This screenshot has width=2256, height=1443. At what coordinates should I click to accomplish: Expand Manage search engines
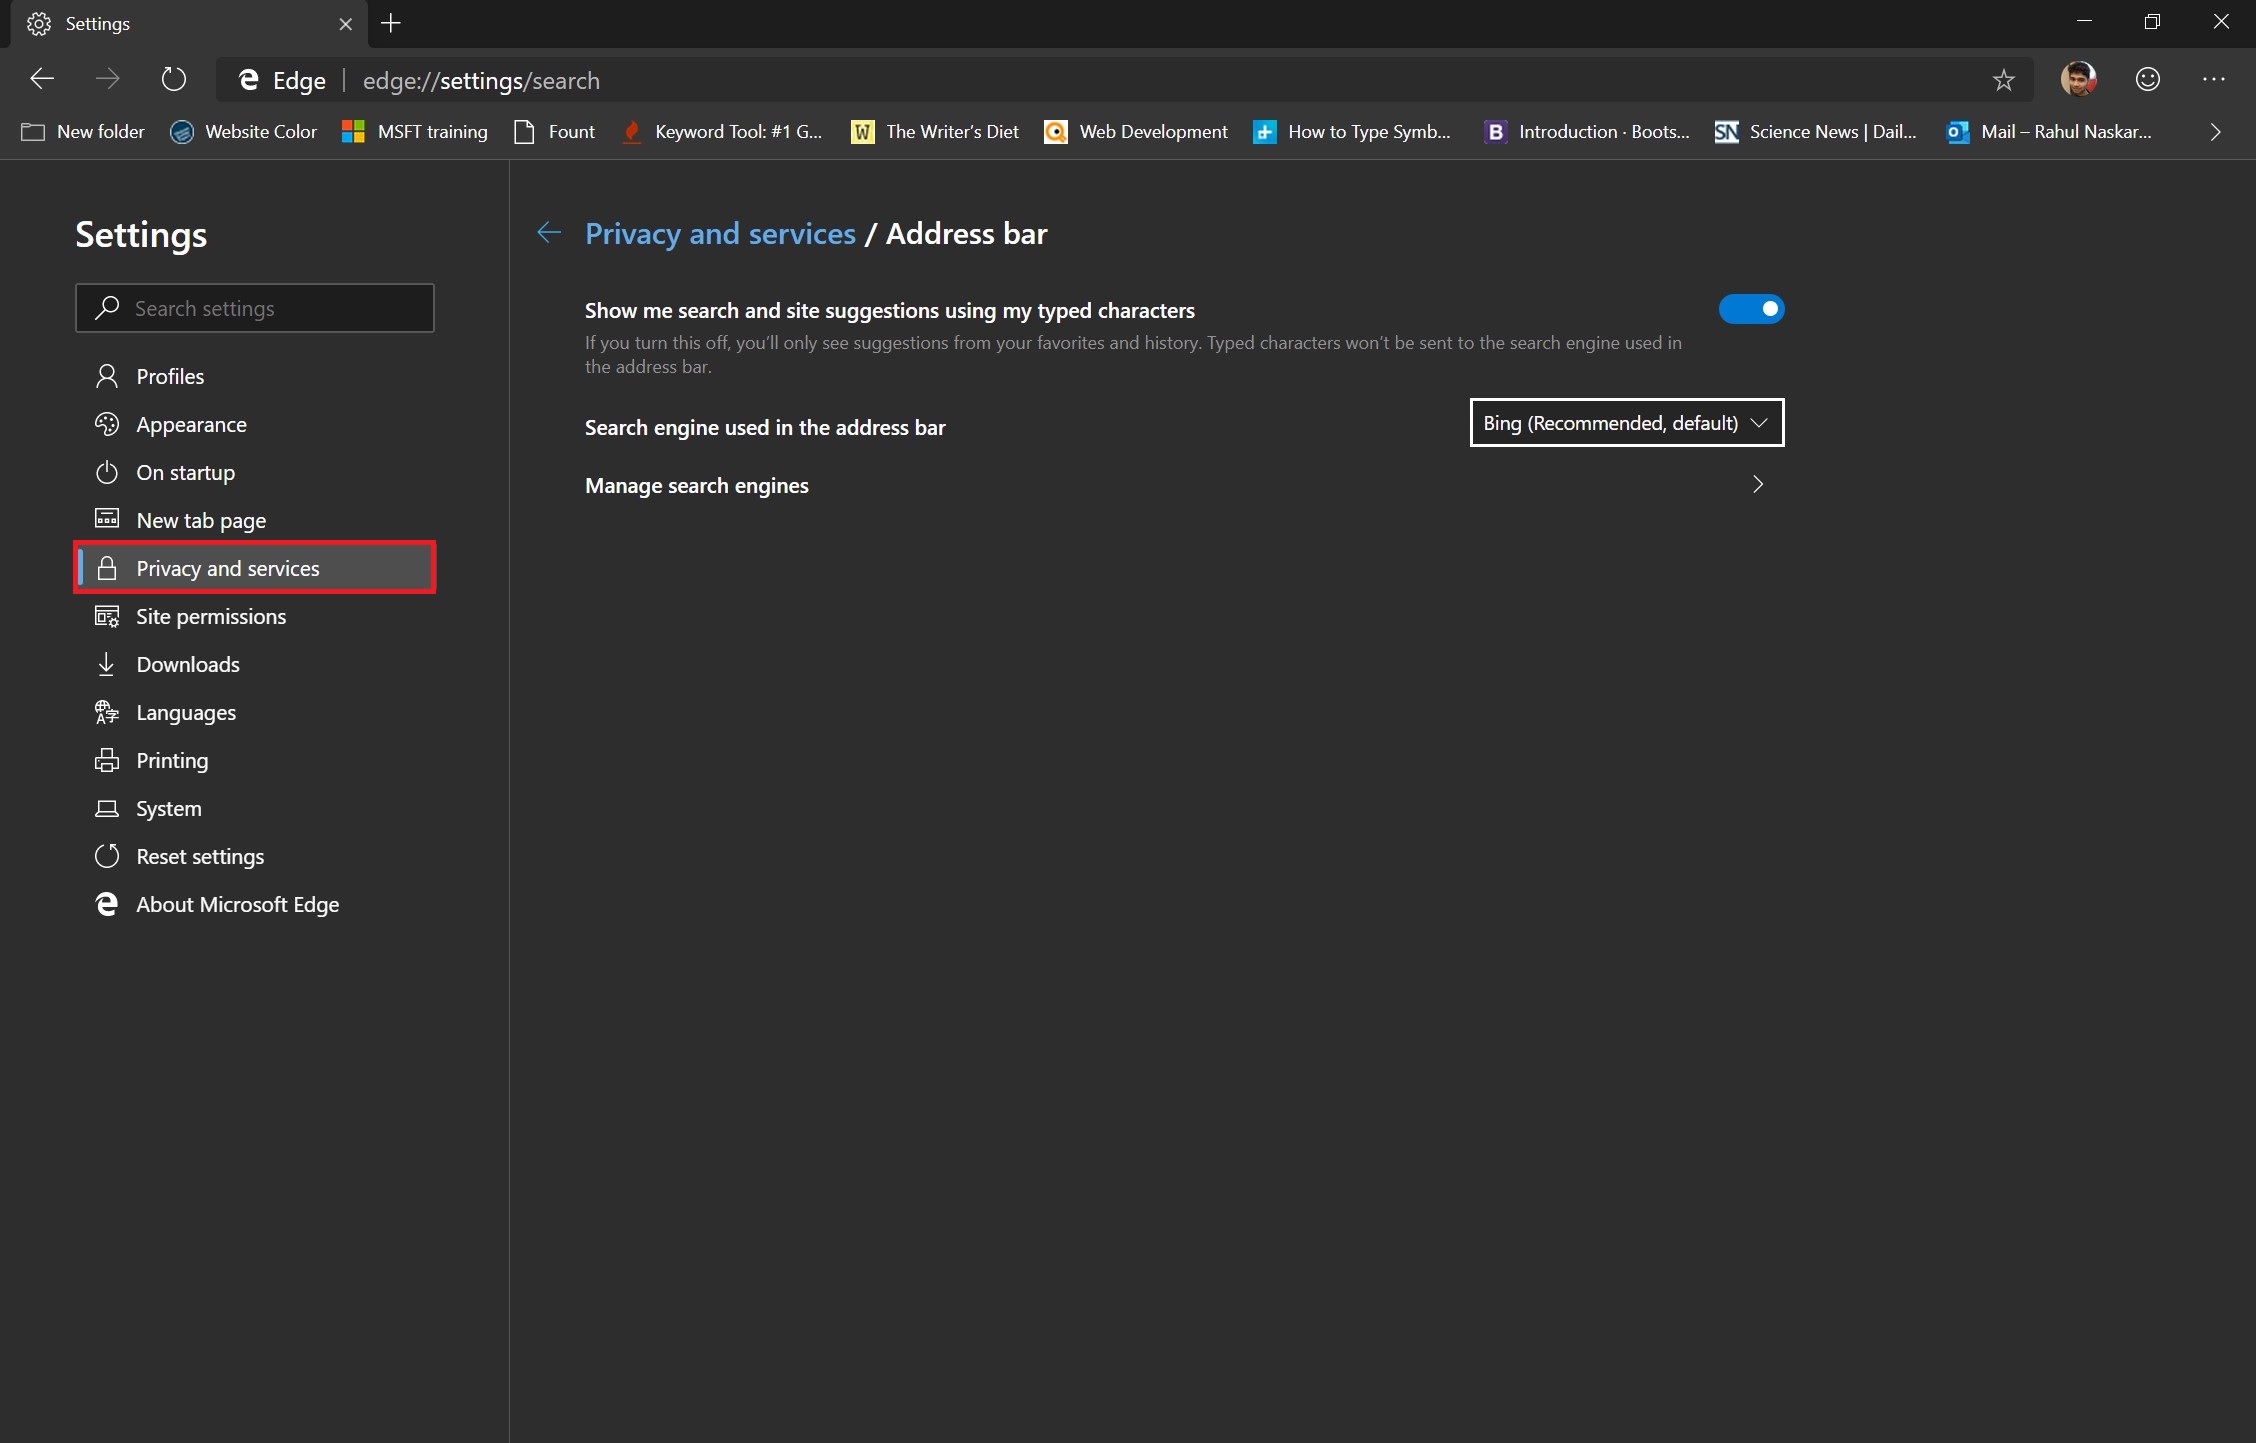coord(1759,485)
